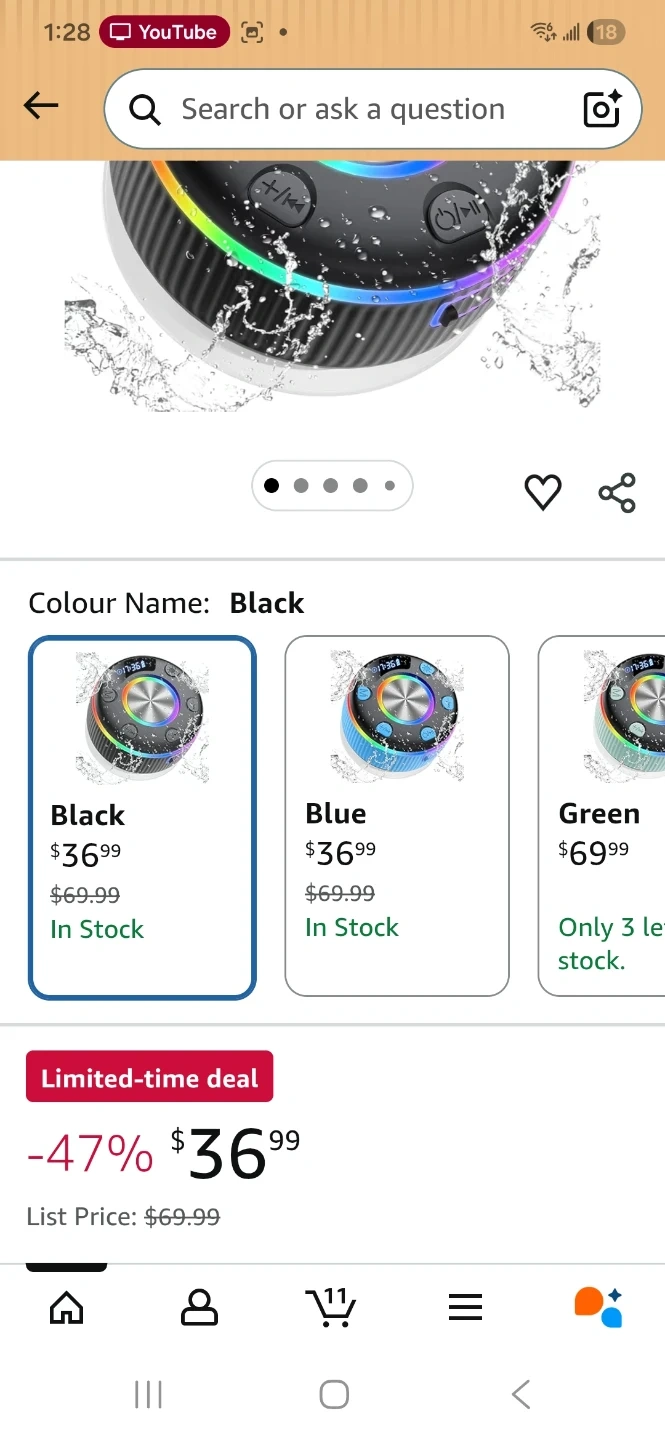
Task: Select the Black colour option
Action: coord(142,817)
